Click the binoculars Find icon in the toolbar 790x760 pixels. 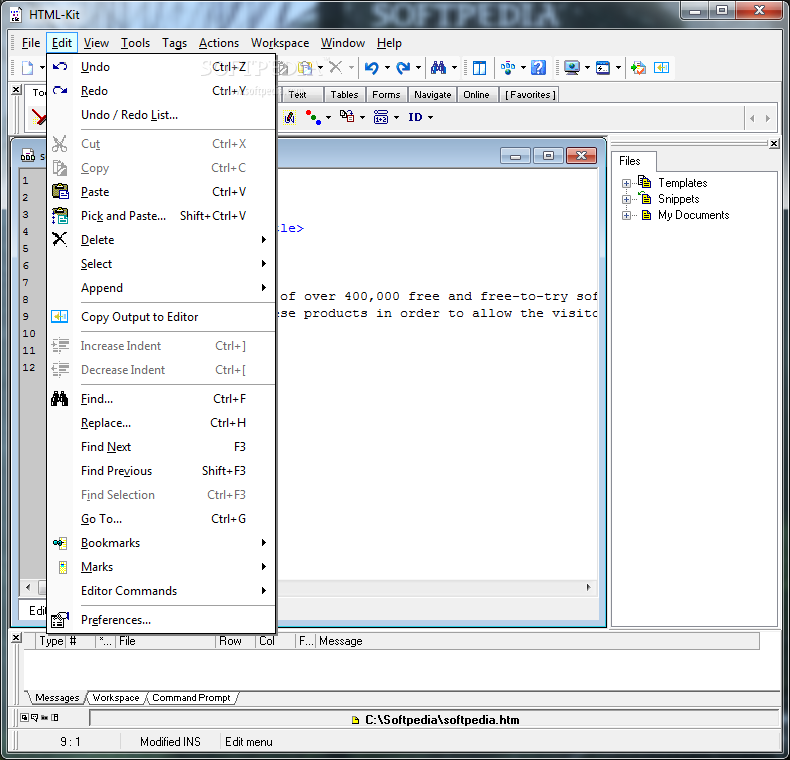click(438, 68)
